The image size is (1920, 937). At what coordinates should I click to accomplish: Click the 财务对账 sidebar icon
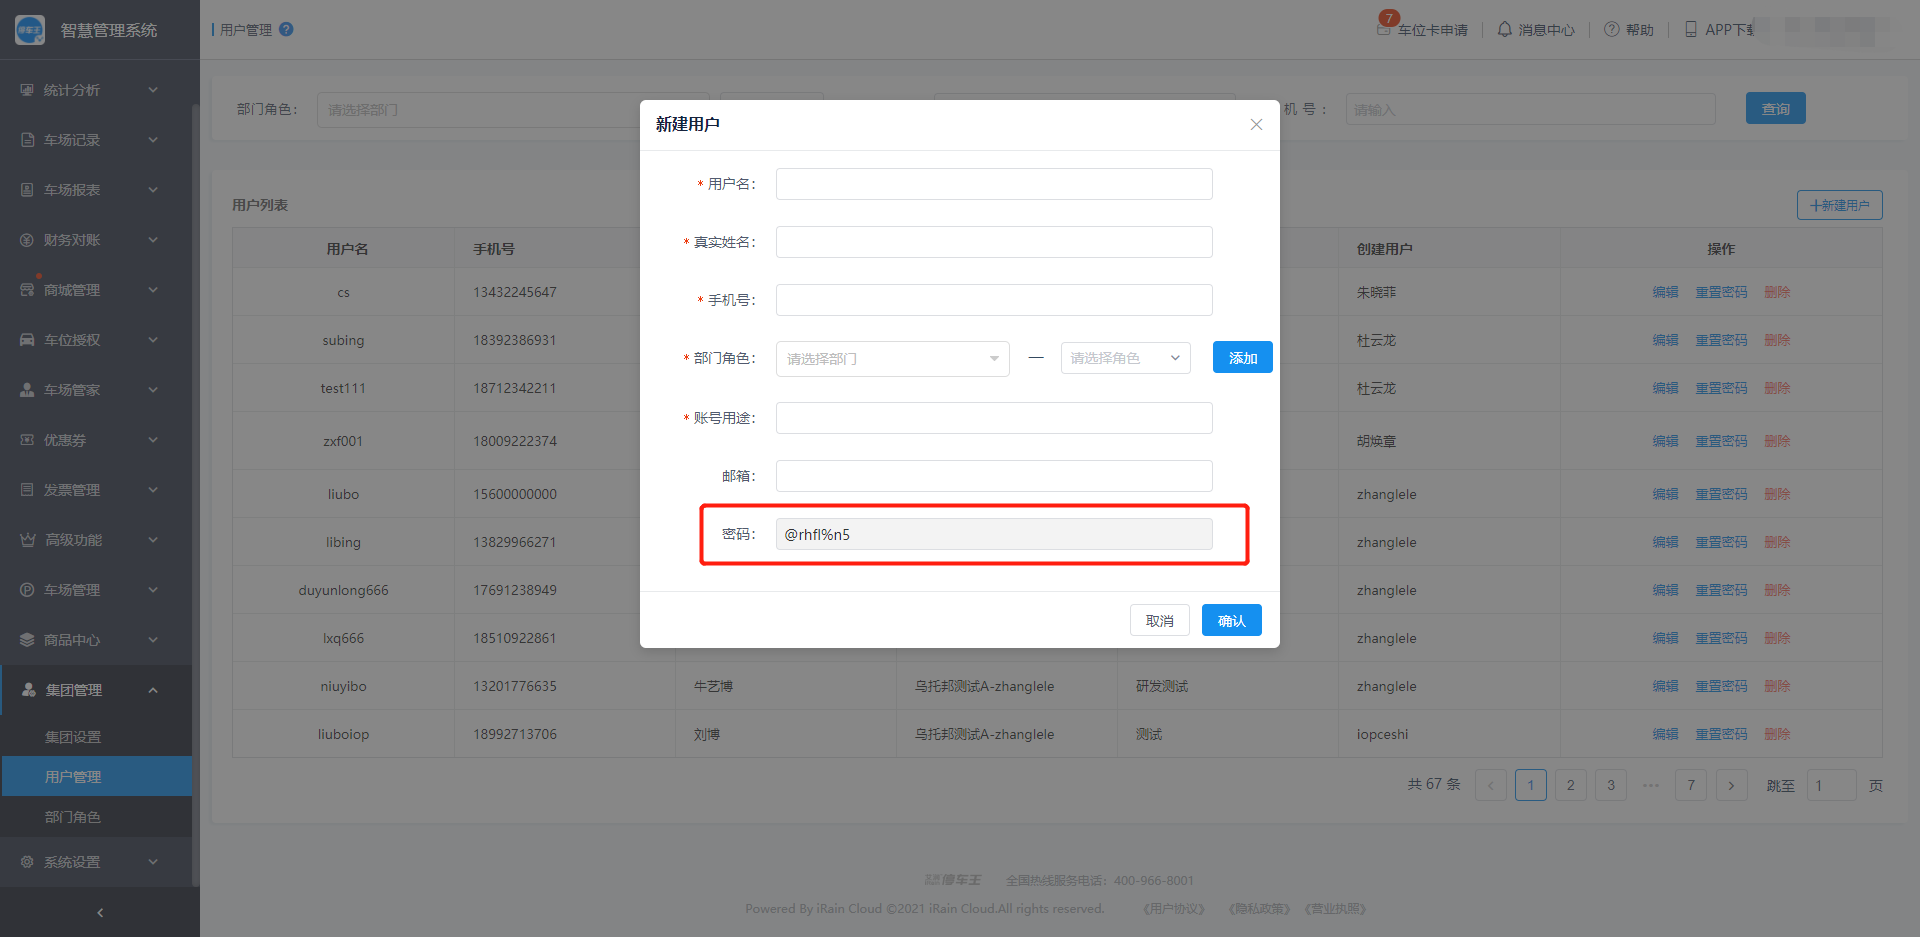(x=27, y=240)
